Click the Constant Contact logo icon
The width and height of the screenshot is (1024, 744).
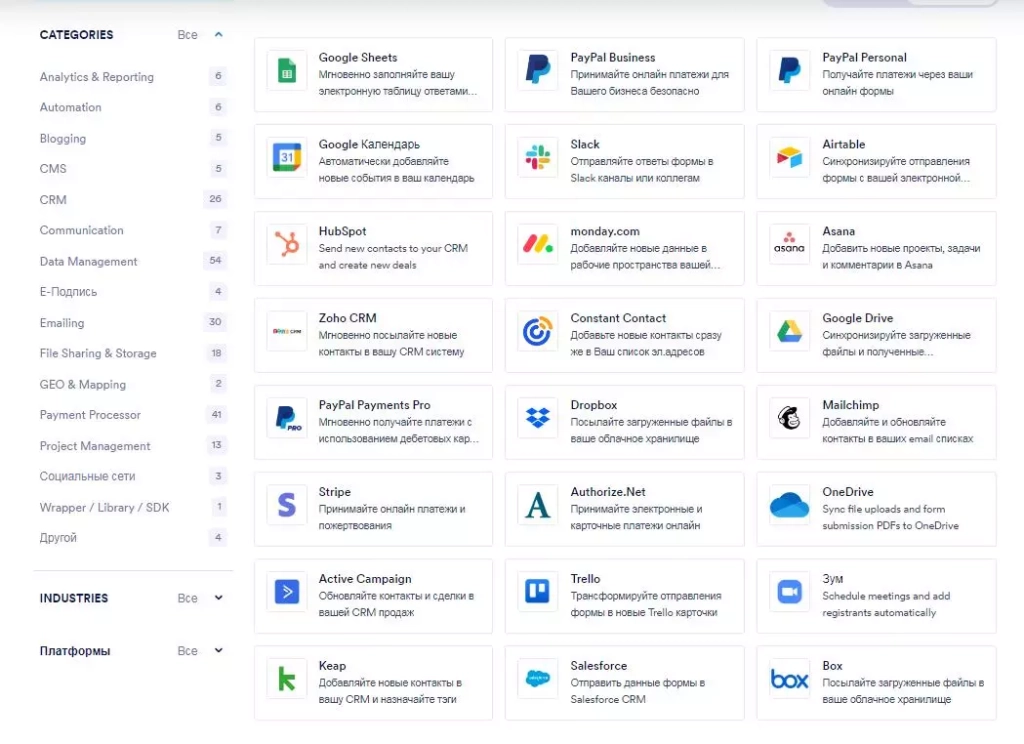(x=537, y=331)
